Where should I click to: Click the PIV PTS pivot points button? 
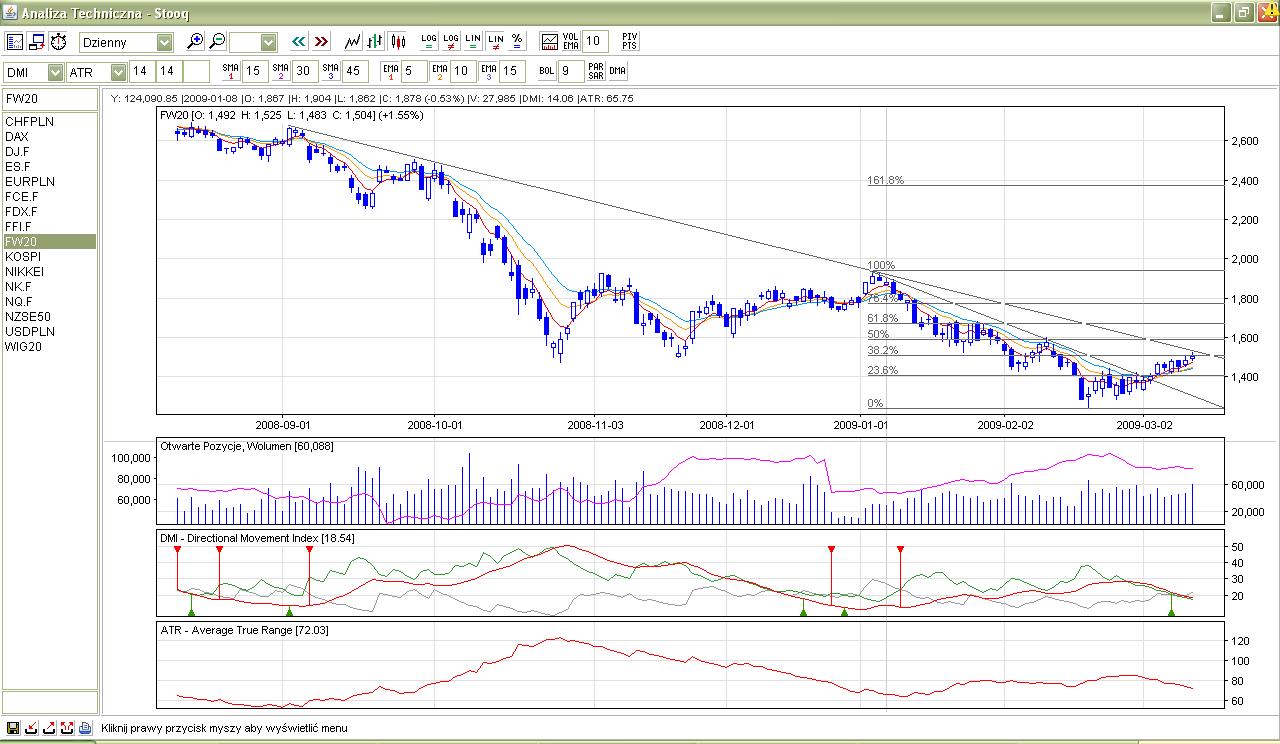(629, 42)
